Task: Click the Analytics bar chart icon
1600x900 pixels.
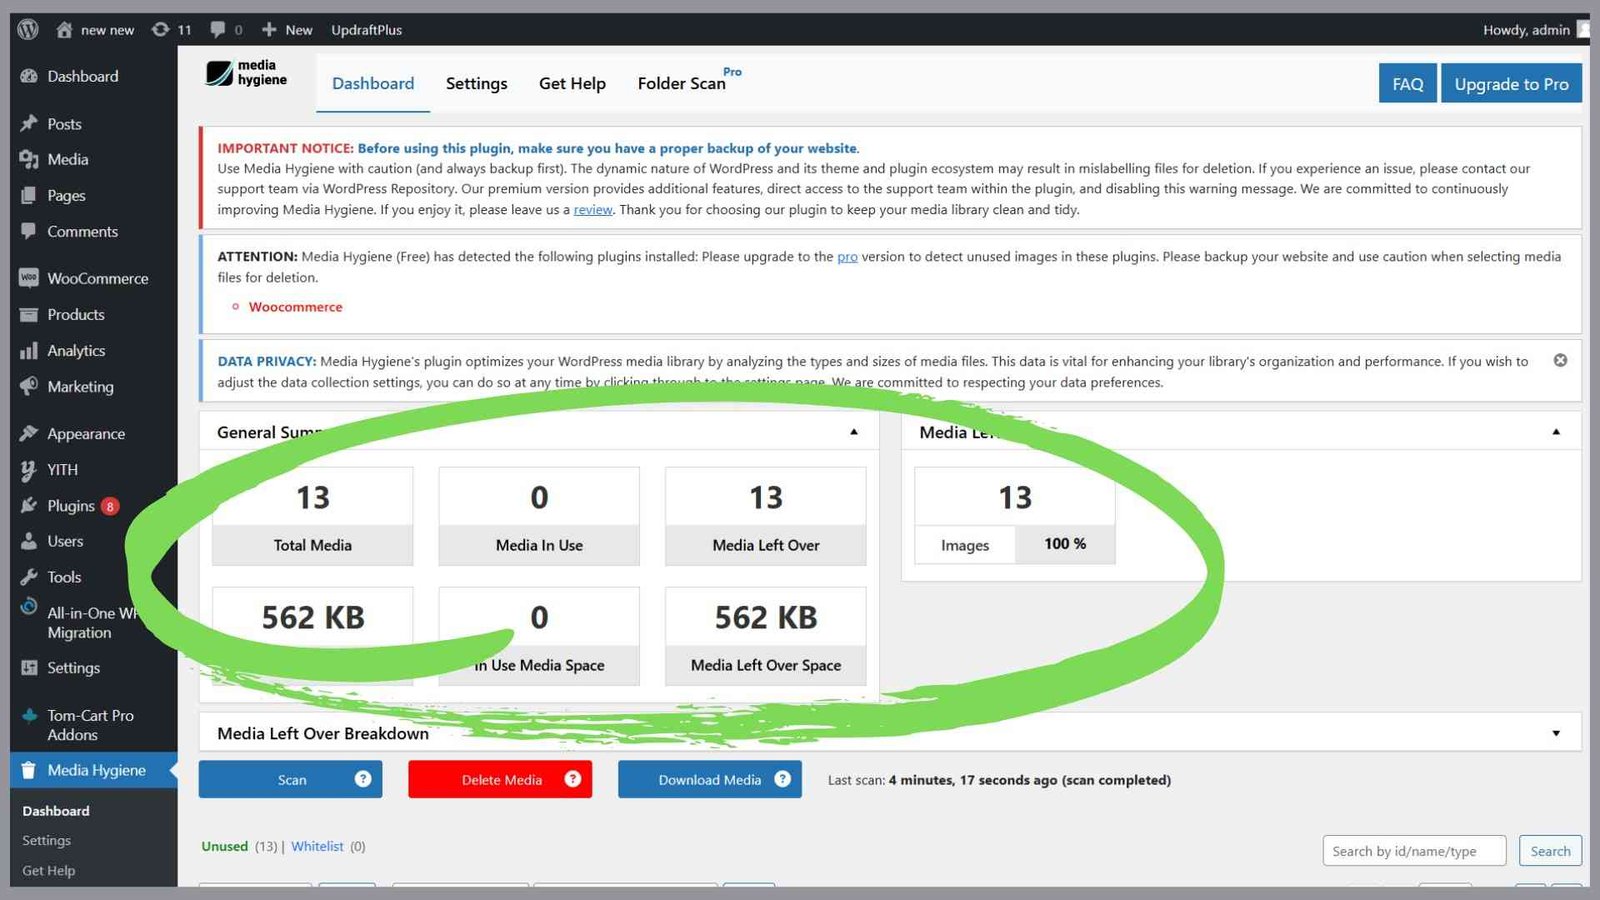Action: point(29,350)
